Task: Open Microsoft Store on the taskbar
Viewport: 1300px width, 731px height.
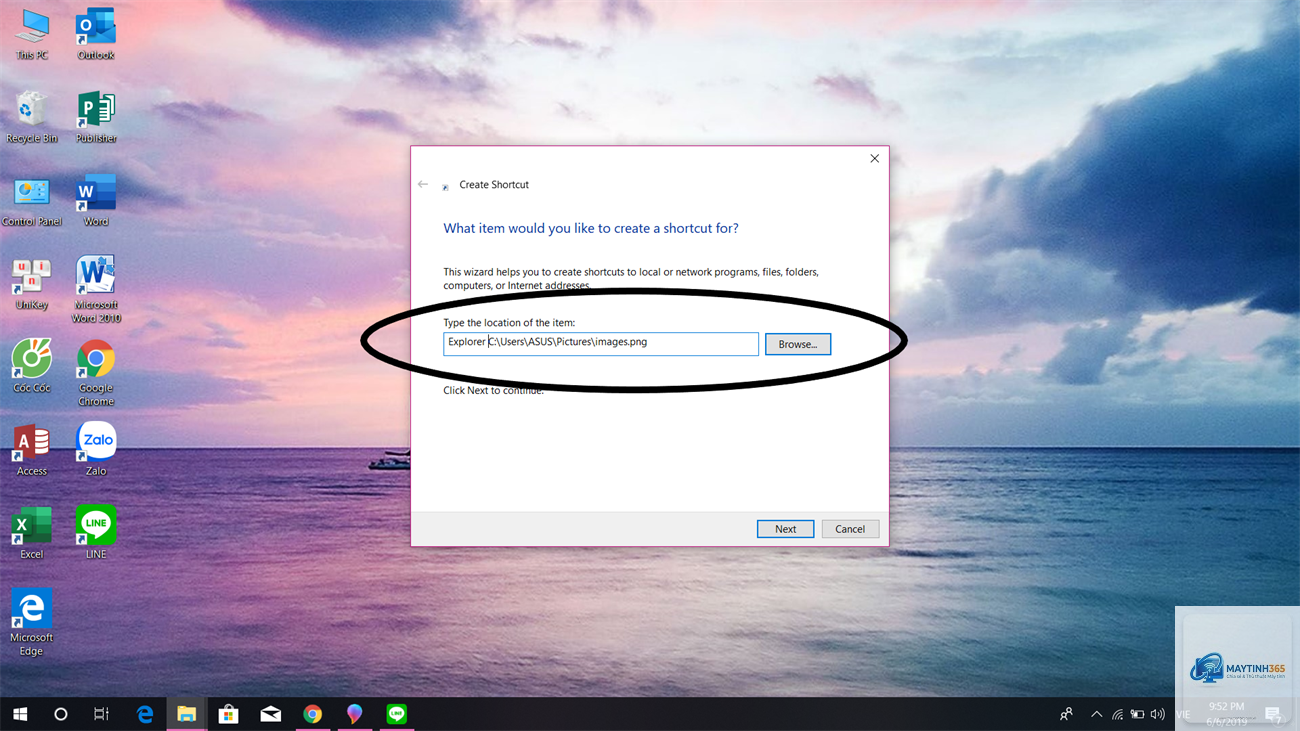Action: 229,714
